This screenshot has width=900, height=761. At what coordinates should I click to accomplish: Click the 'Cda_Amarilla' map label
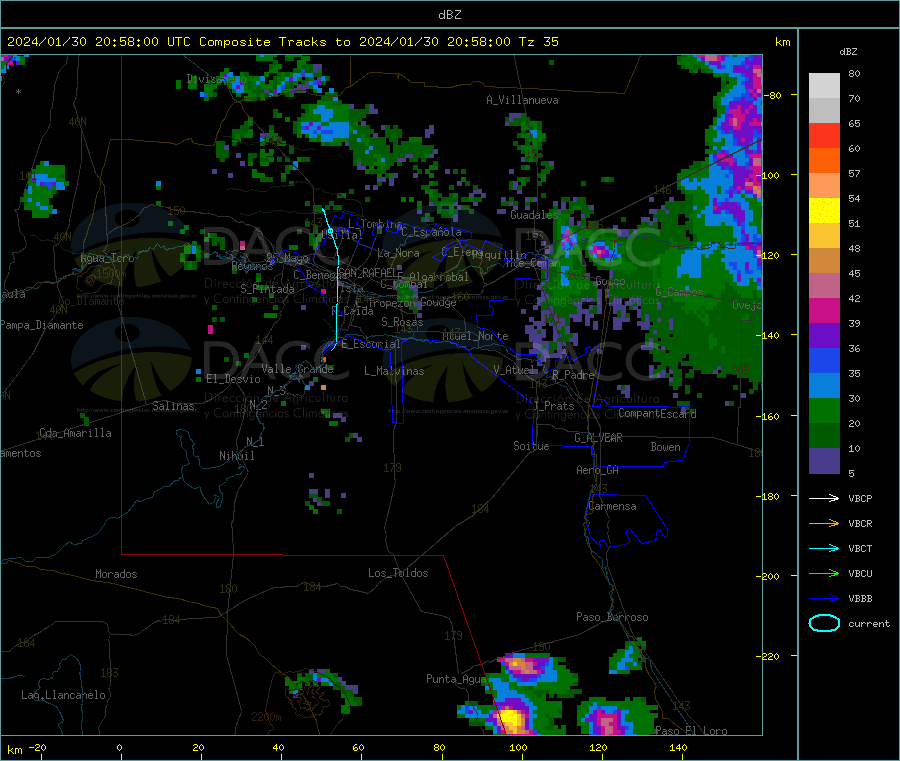point(75,433)
